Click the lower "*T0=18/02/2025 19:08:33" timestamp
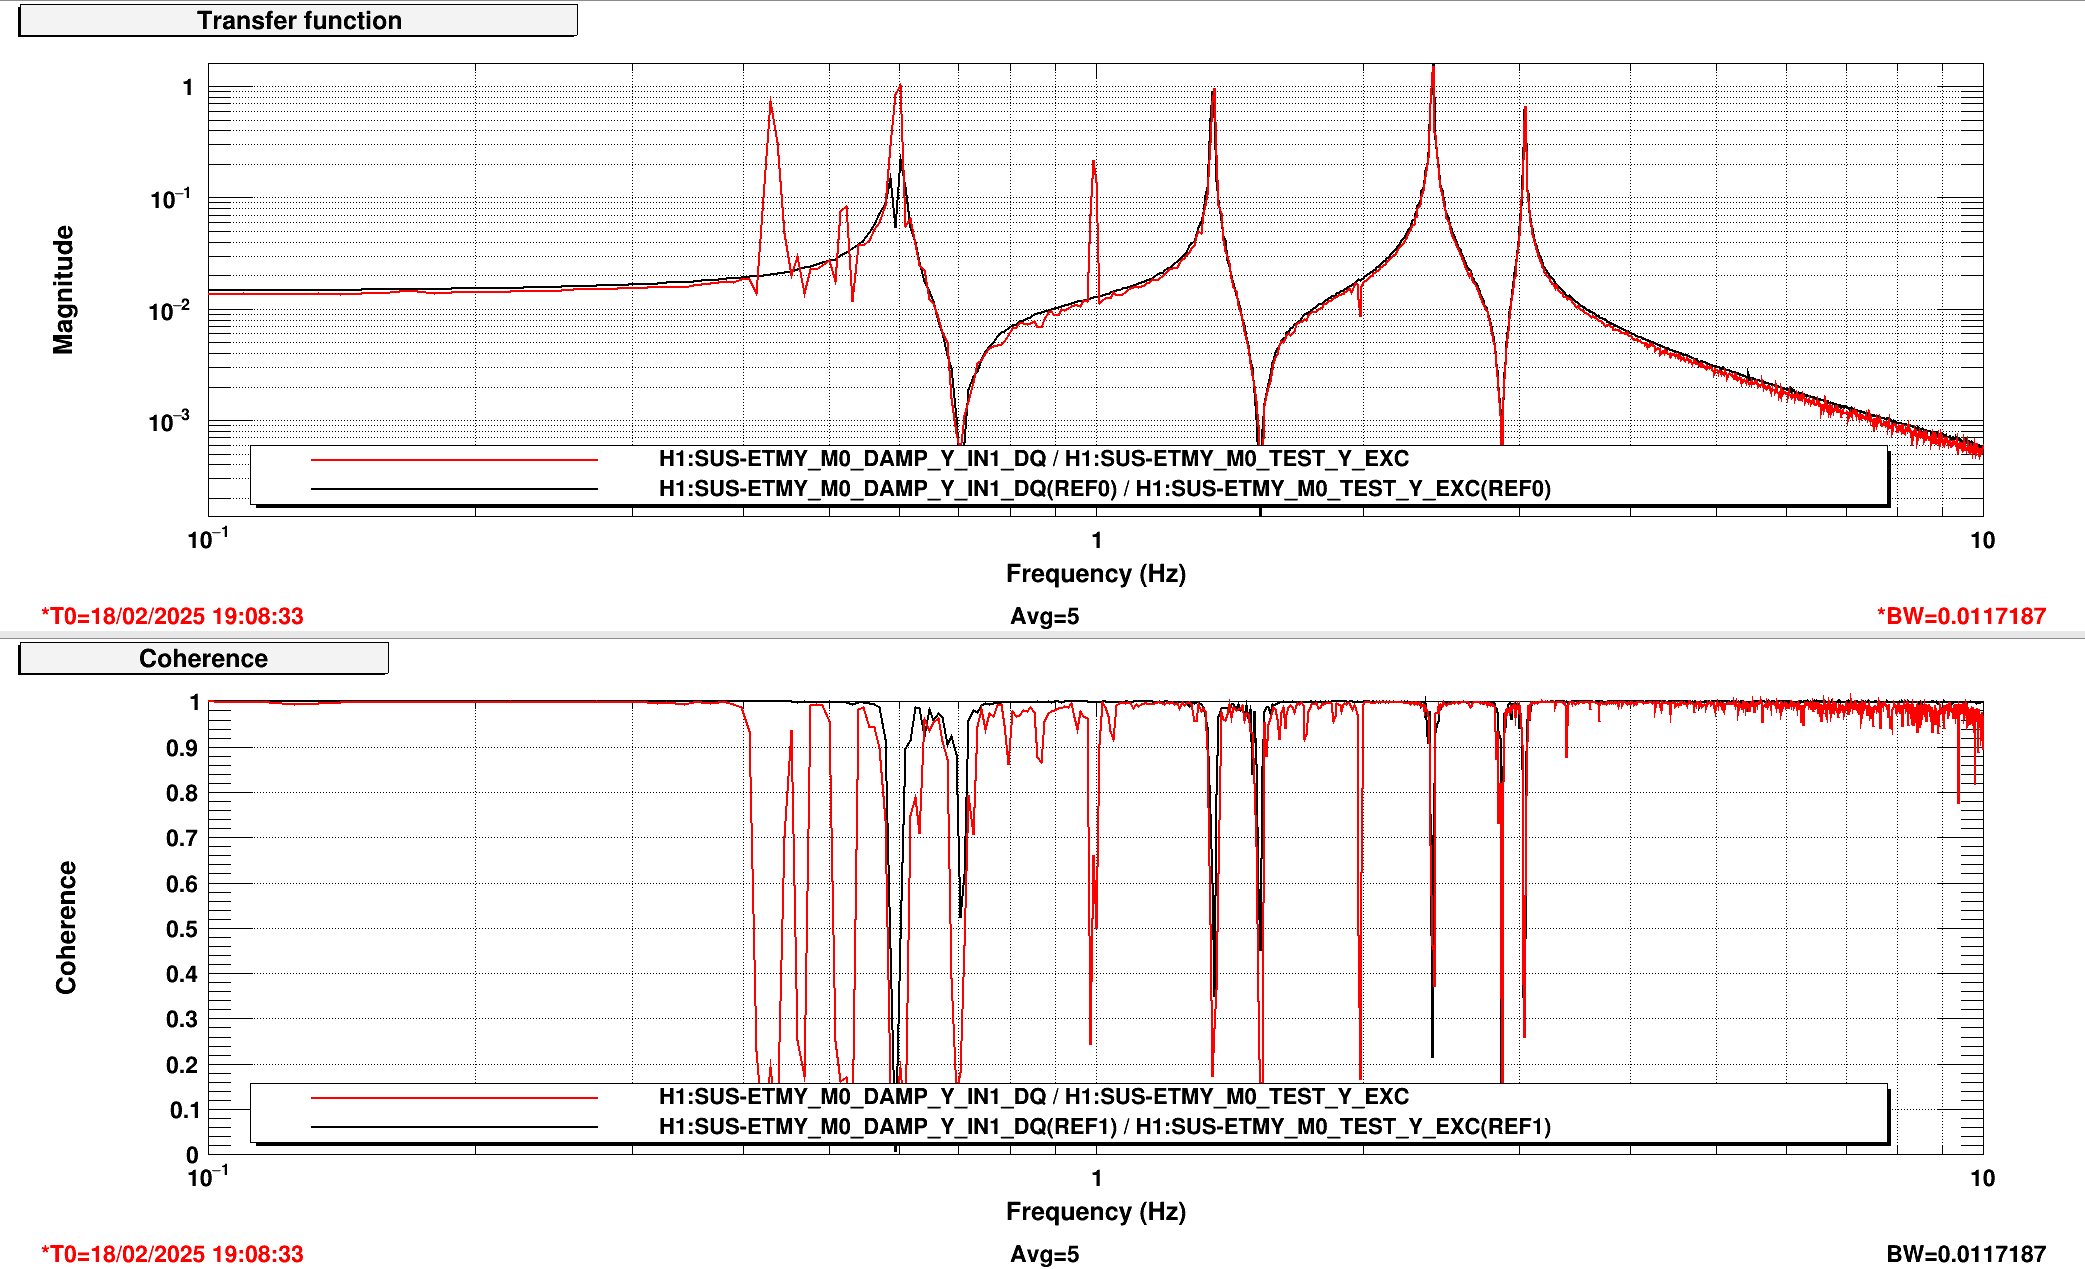This screenshot has height=1269, width=2085. click(x=172, y=1254)
